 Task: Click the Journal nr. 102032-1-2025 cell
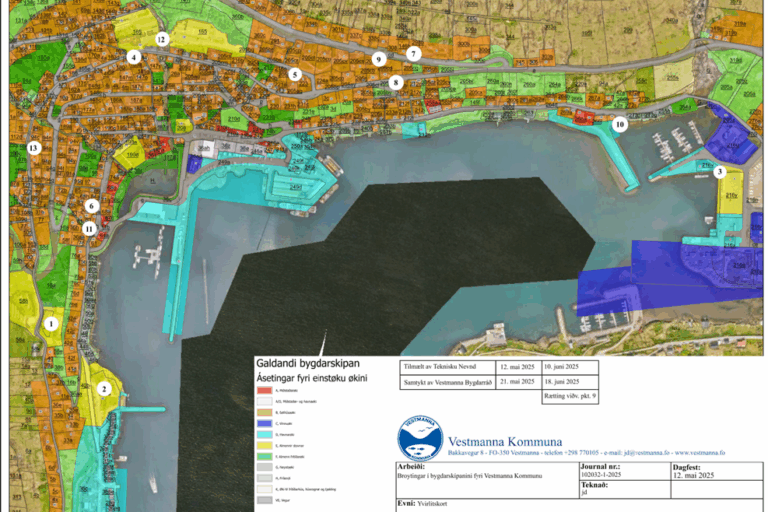point(613,471)
